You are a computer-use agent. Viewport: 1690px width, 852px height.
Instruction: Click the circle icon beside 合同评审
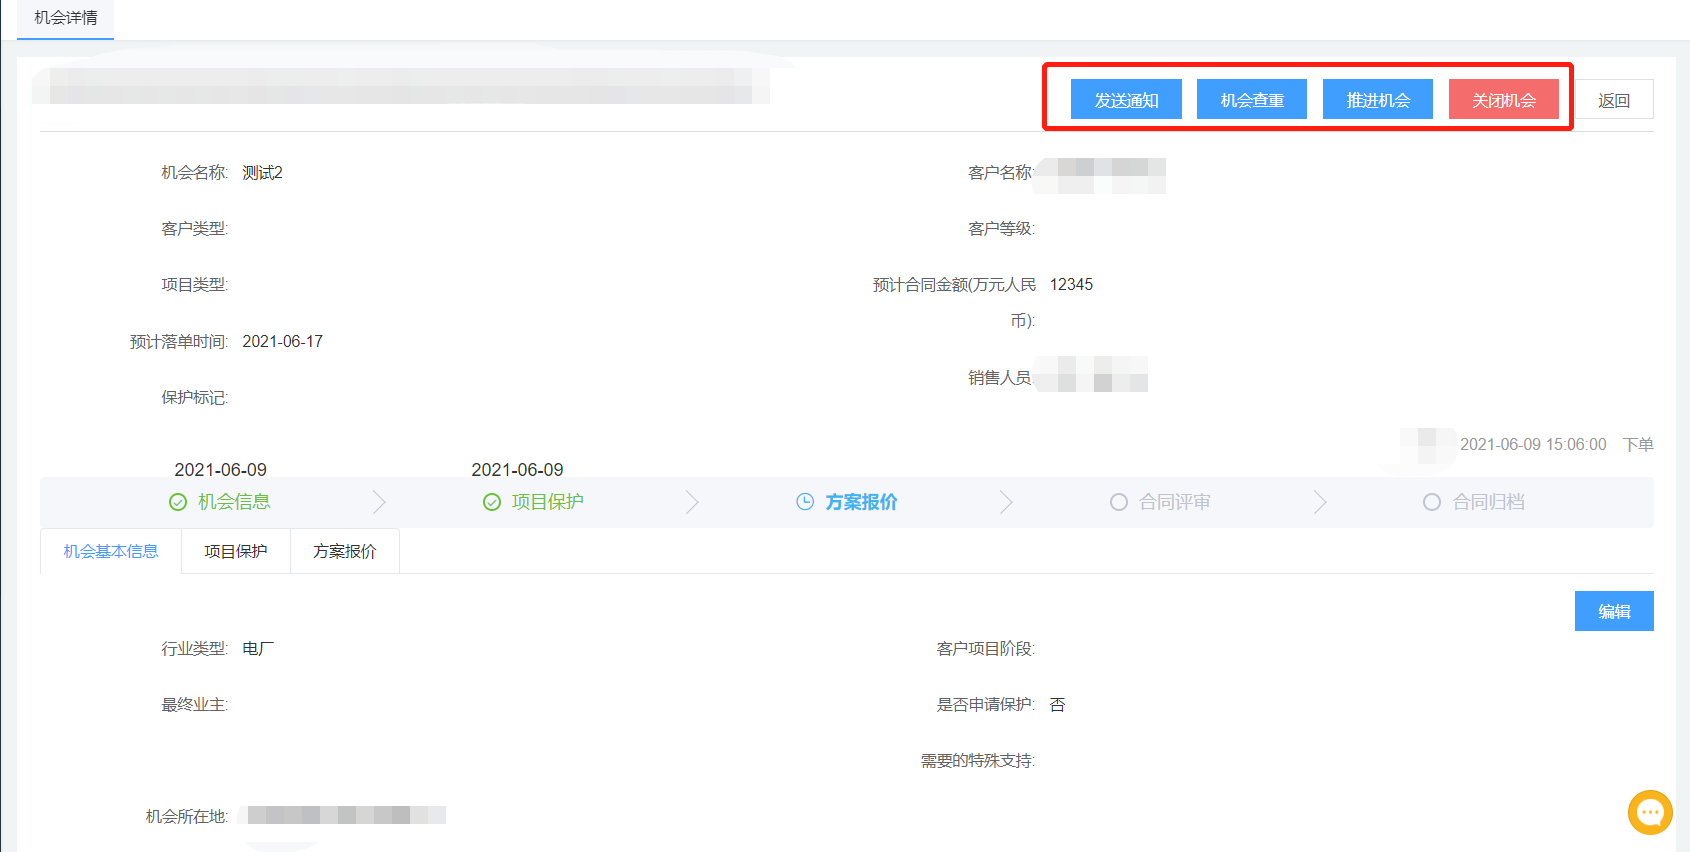click(1119, 502)
